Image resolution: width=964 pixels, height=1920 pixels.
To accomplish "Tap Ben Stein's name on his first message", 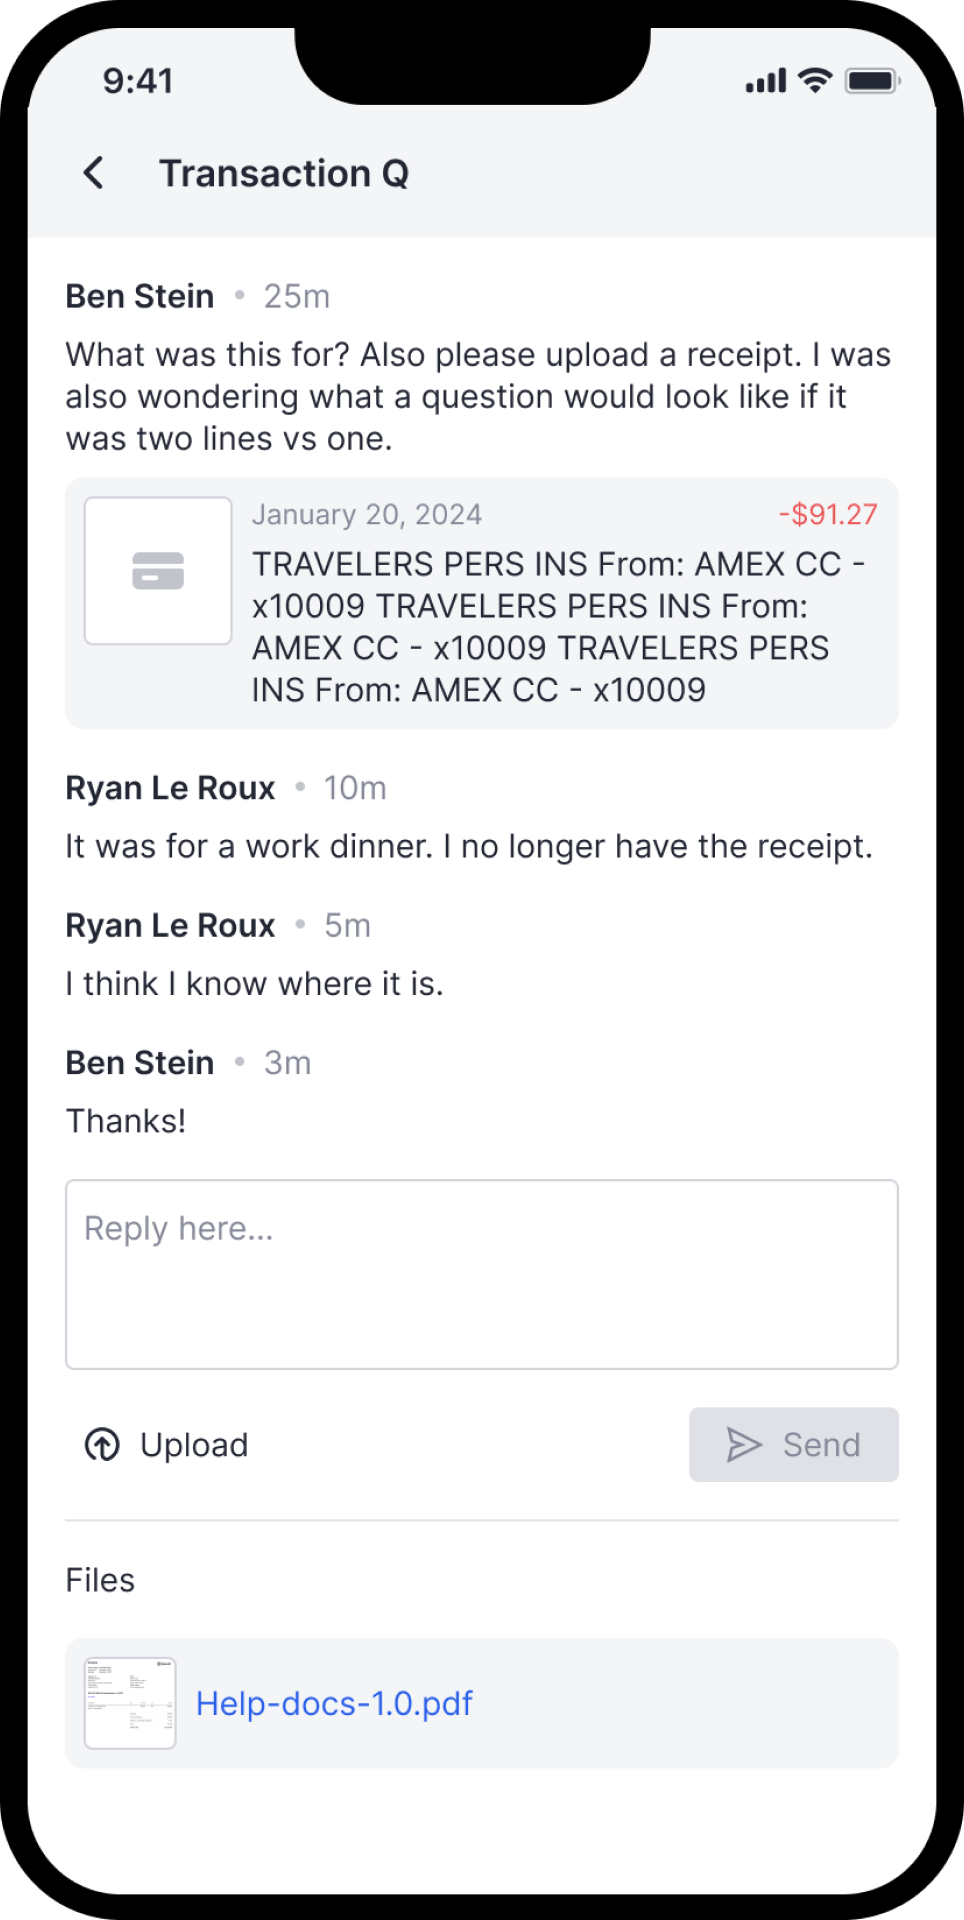I will tap(139, 295).
